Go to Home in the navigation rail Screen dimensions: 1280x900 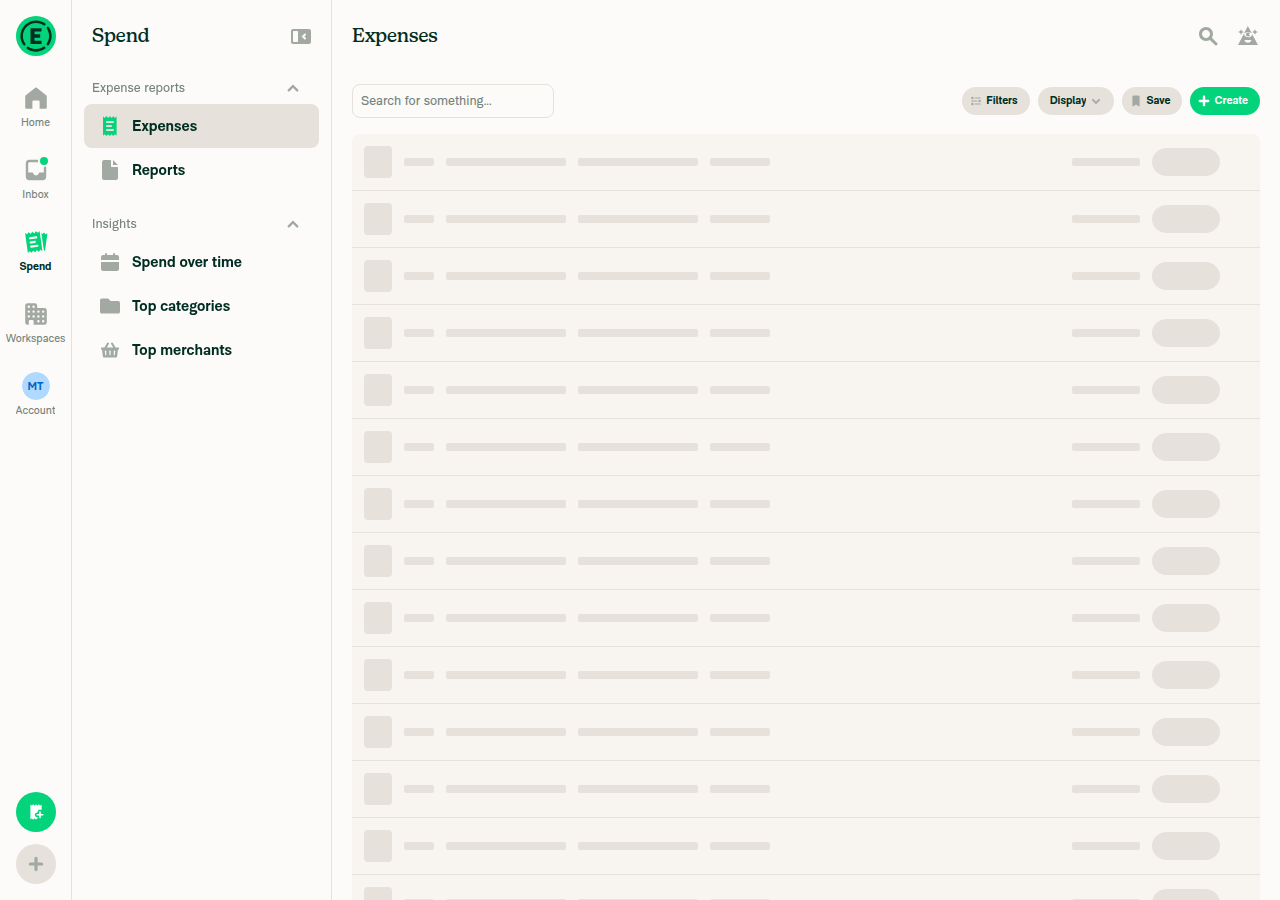point(36,108)
